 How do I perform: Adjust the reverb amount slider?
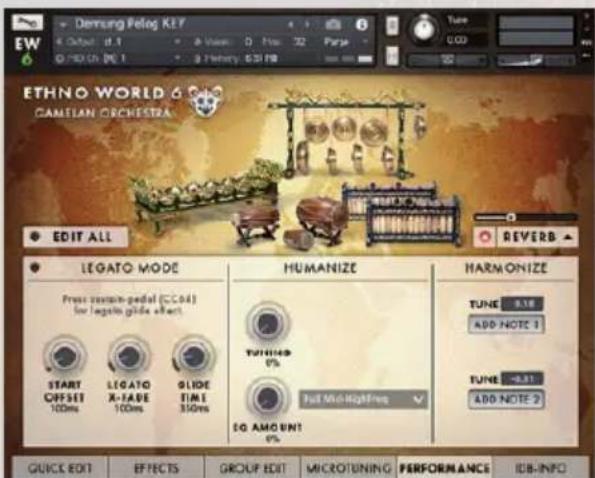point(526,217)
